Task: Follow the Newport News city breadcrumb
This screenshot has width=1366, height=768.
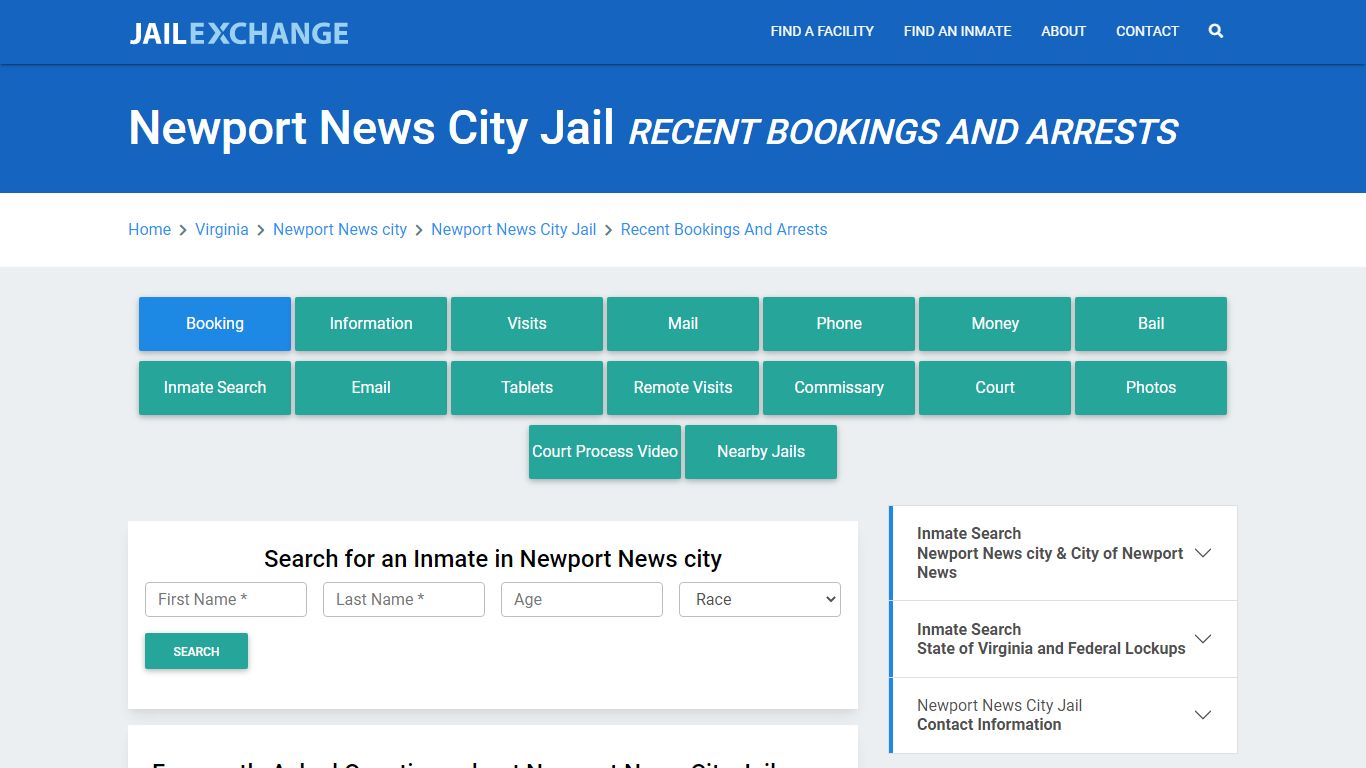Action: pos(340,229)
